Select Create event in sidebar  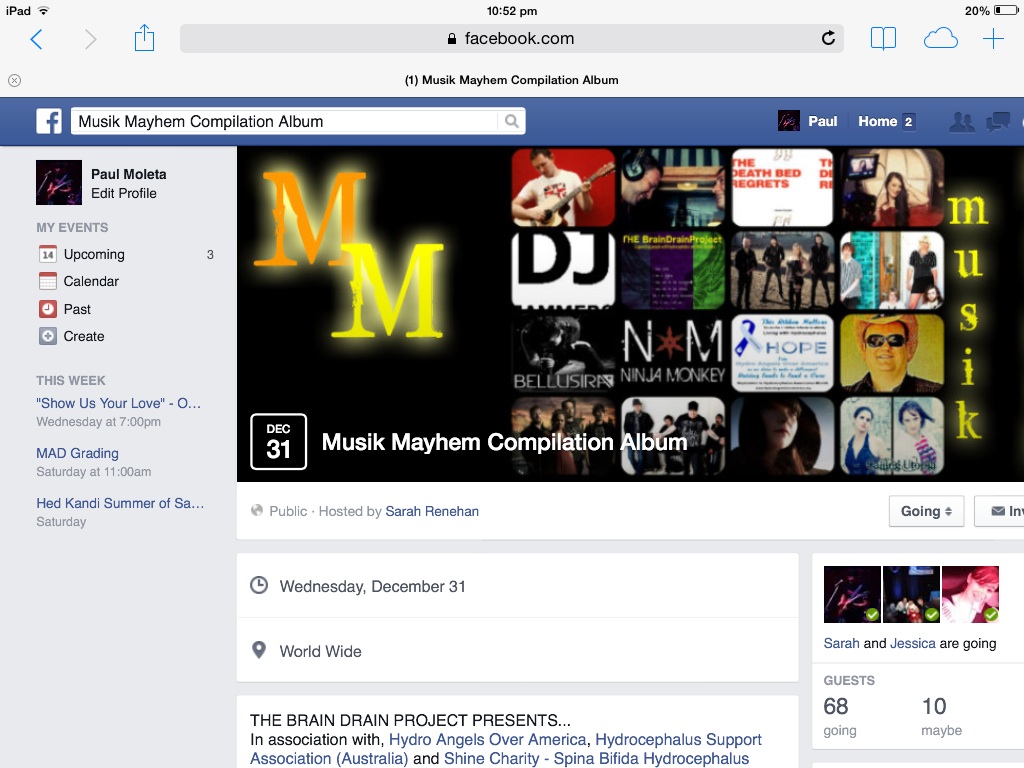tap(83, 336)
